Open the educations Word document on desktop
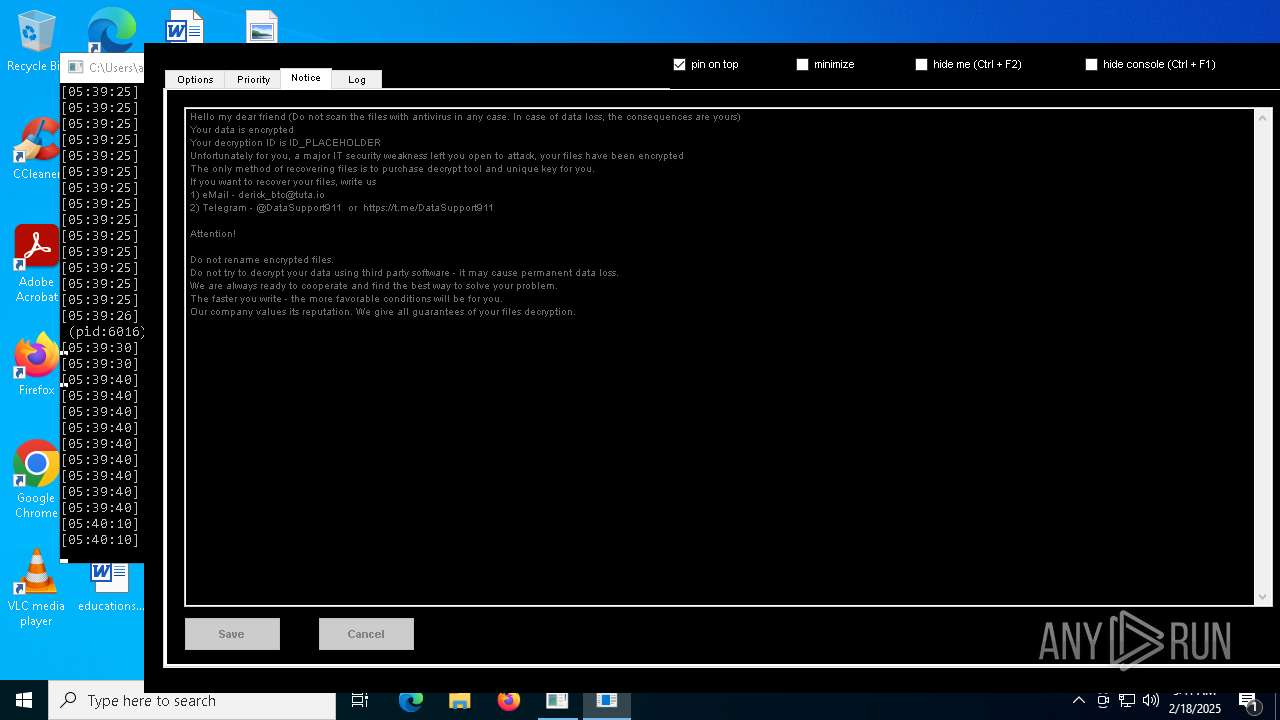1280x720 pixels. pos(110,588)
